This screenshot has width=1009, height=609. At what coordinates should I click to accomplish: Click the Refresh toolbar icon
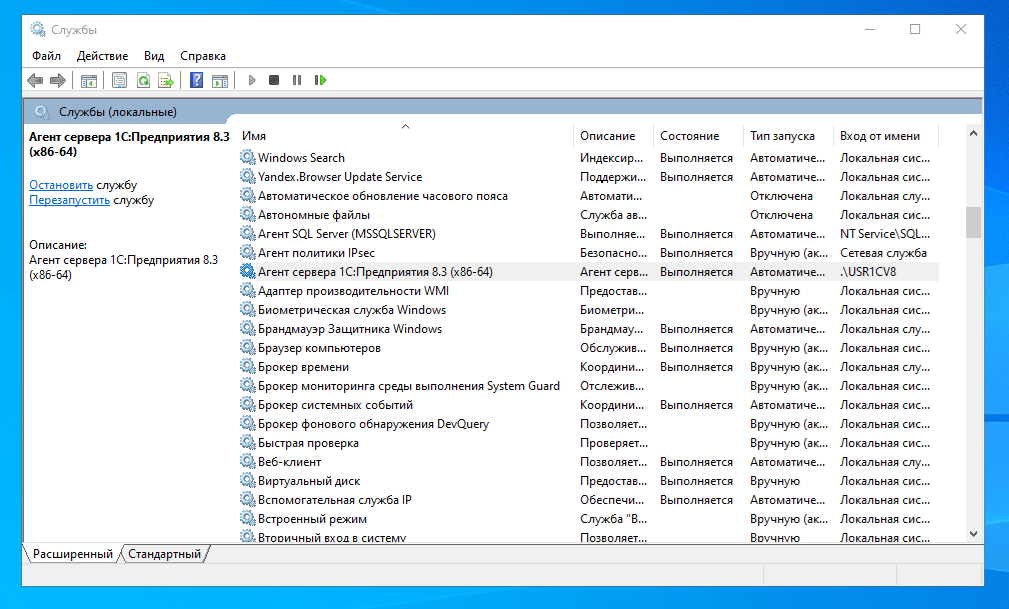tap(143, 80)
